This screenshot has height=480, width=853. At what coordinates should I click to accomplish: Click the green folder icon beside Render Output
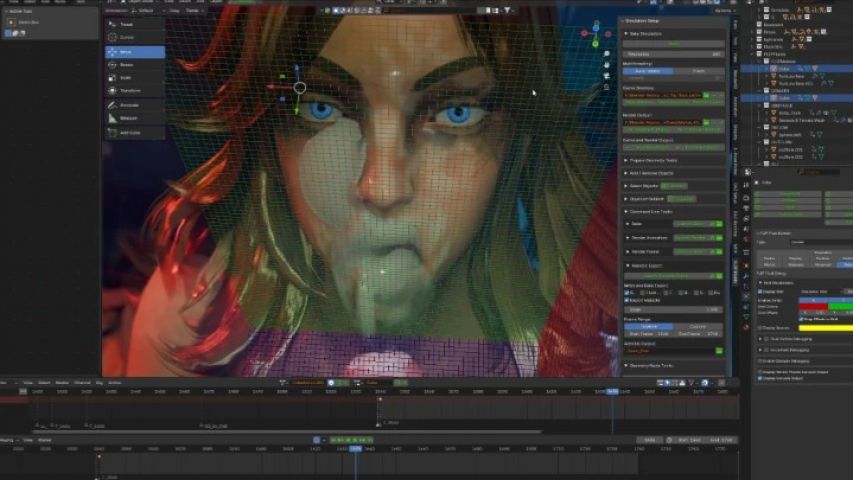(x=706, y=122)
